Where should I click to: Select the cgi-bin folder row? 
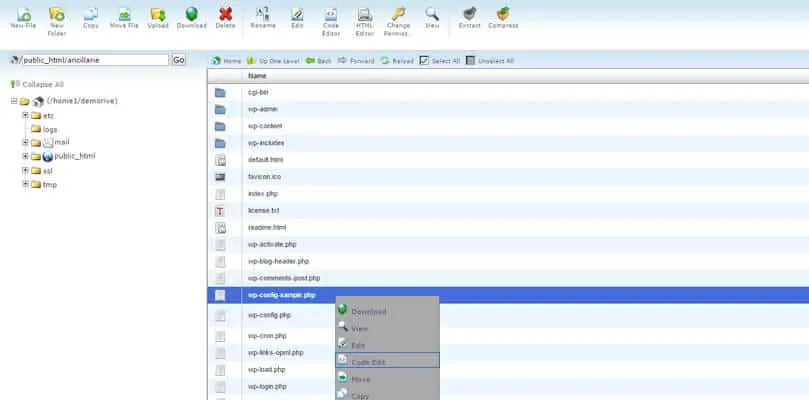tap(508, 92)
